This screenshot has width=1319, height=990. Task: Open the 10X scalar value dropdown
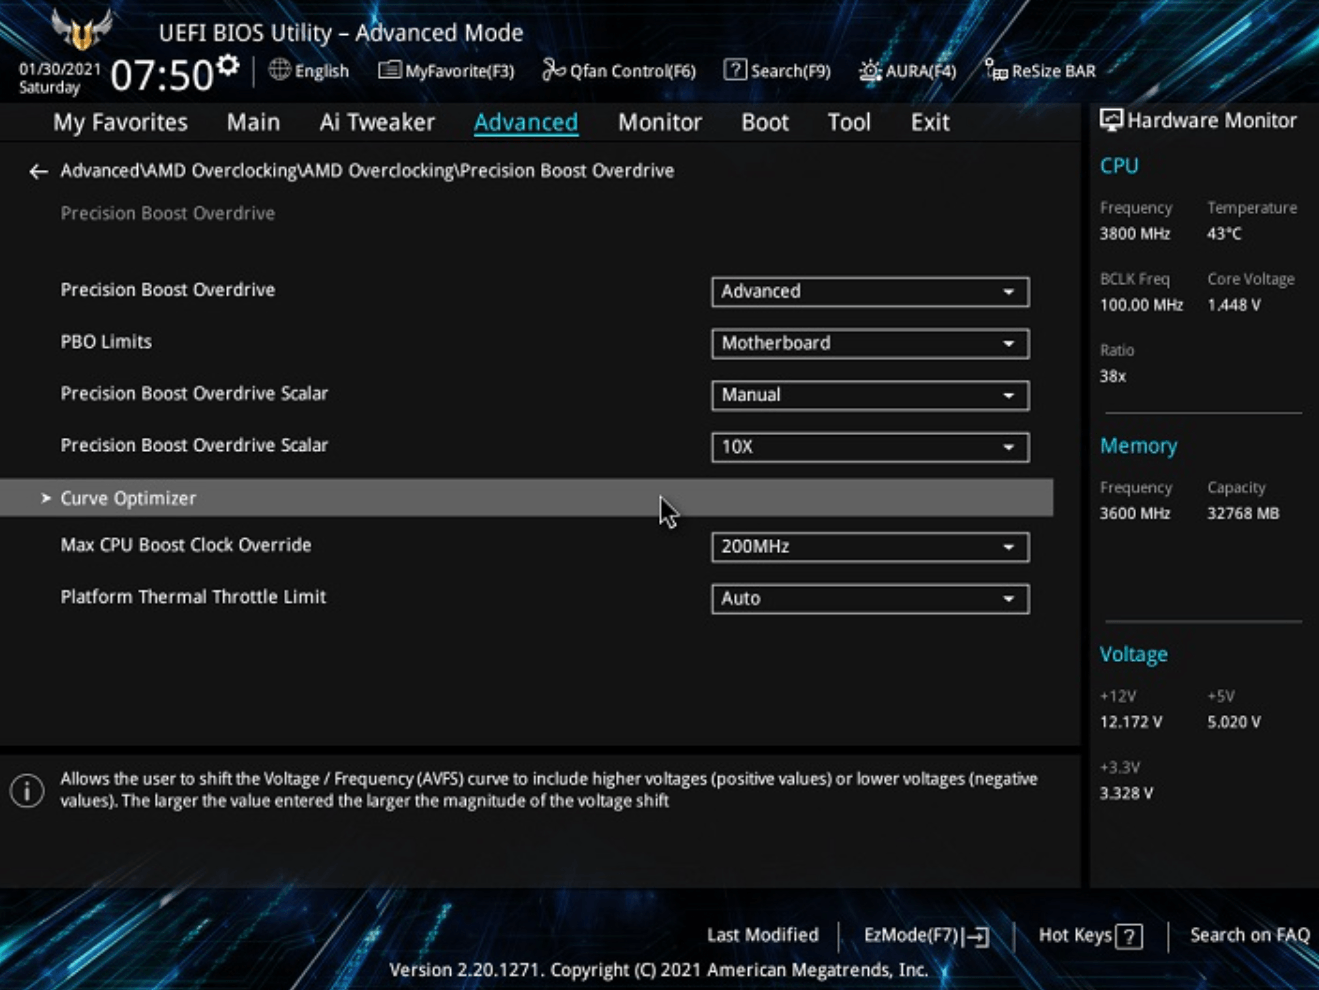coord(870,447)
